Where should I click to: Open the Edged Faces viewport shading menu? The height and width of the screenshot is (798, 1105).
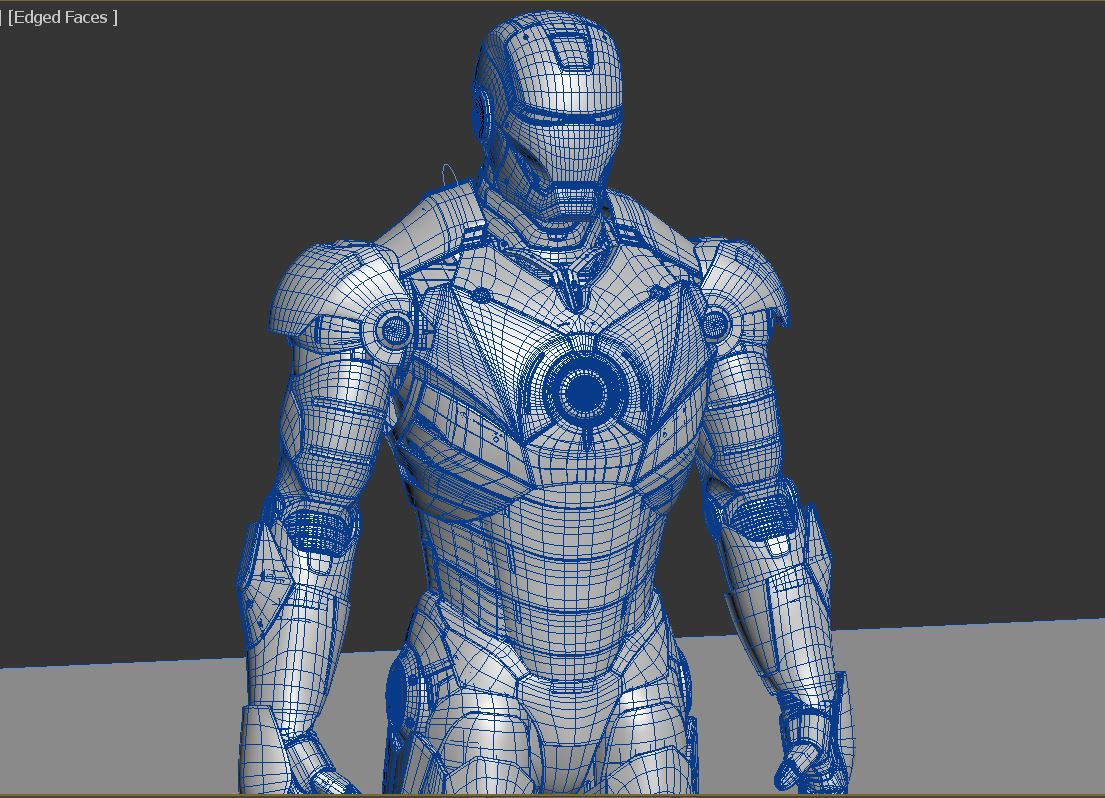(62, 18)
